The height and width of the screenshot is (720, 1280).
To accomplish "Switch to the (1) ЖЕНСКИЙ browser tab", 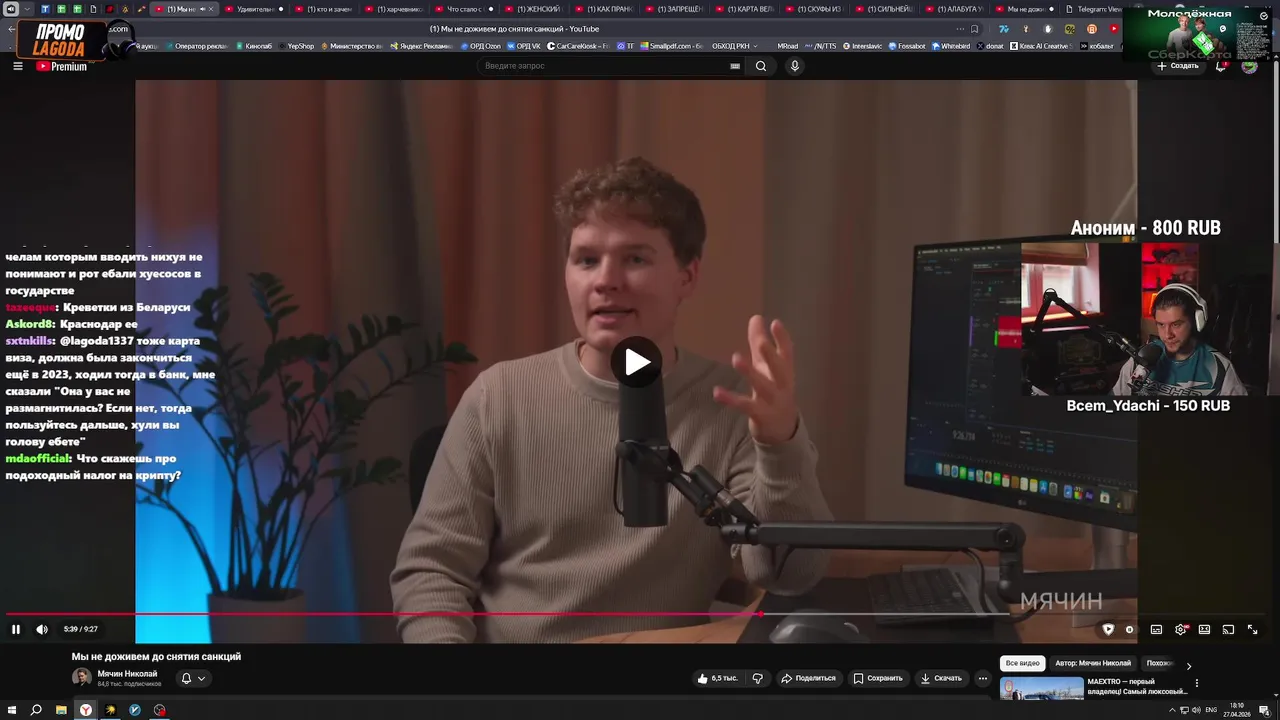I will (x=535, y=9).
